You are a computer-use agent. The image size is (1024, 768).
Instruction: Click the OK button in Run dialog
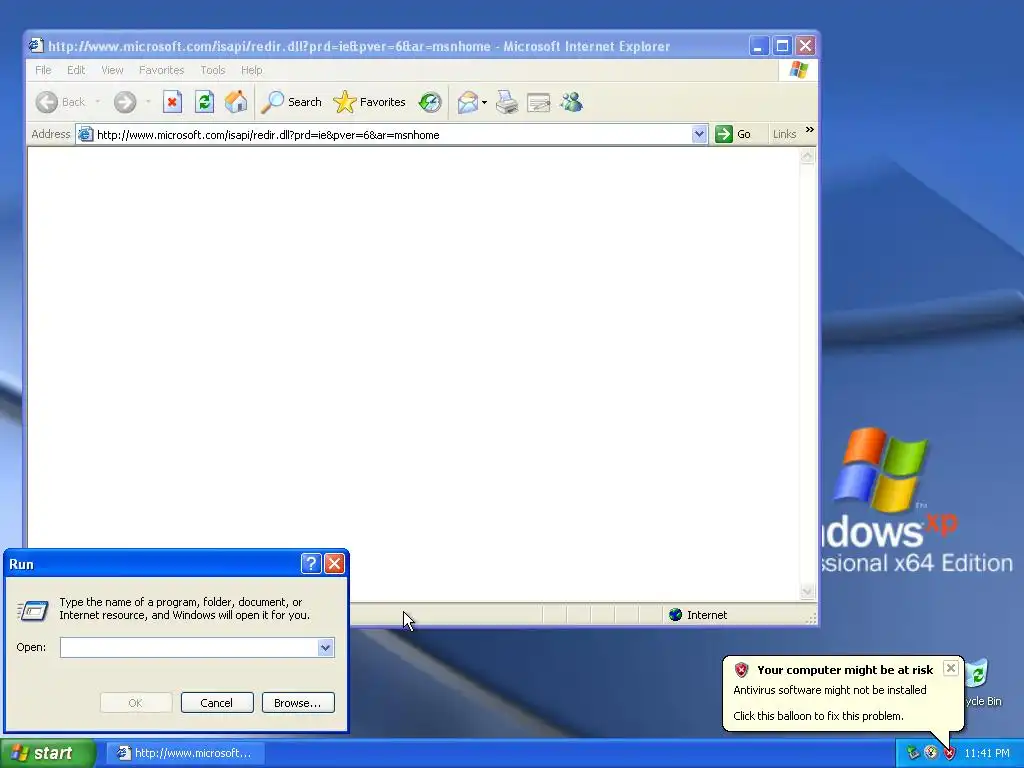coord(136,703)
